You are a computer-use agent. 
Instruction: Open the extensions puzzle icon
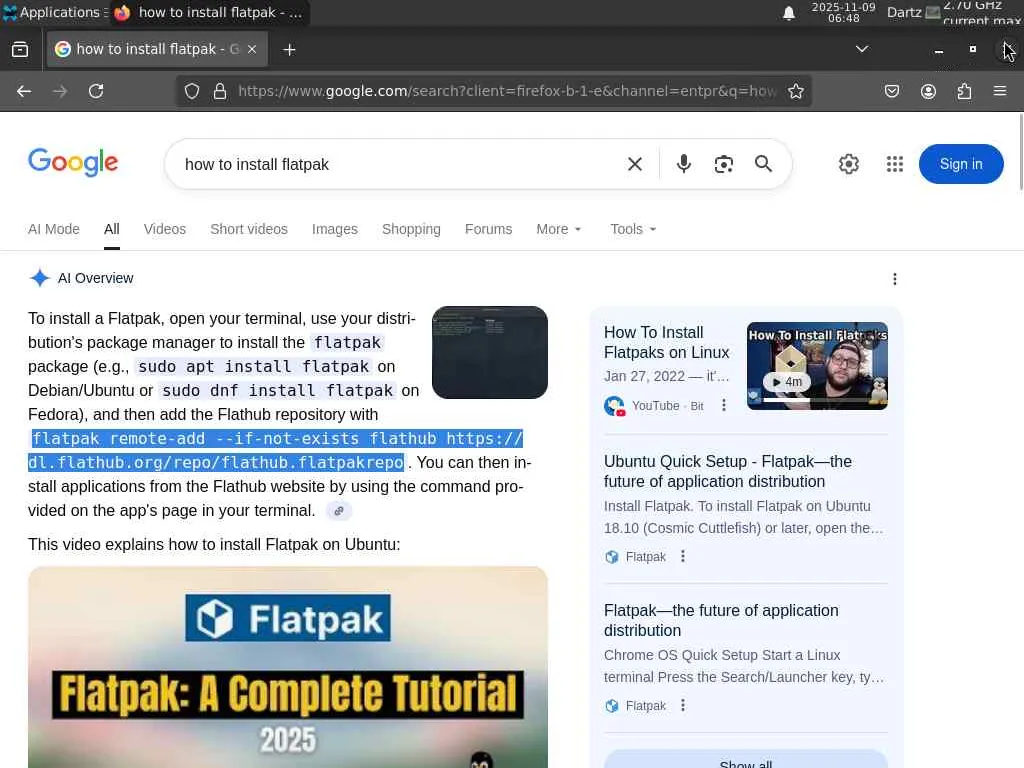coord(964,91)
